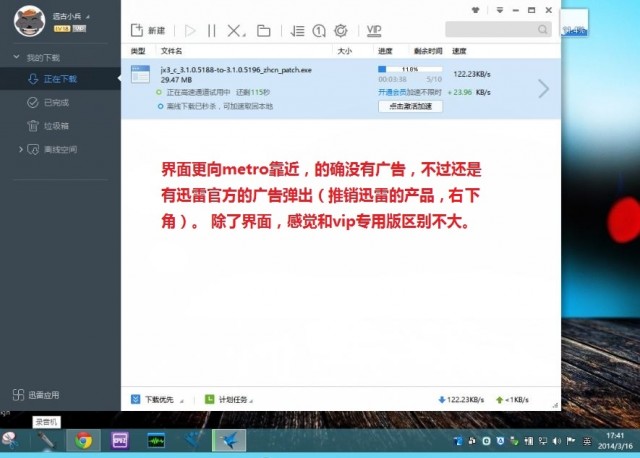Click inside the search input field

click(x=491, y=29)
